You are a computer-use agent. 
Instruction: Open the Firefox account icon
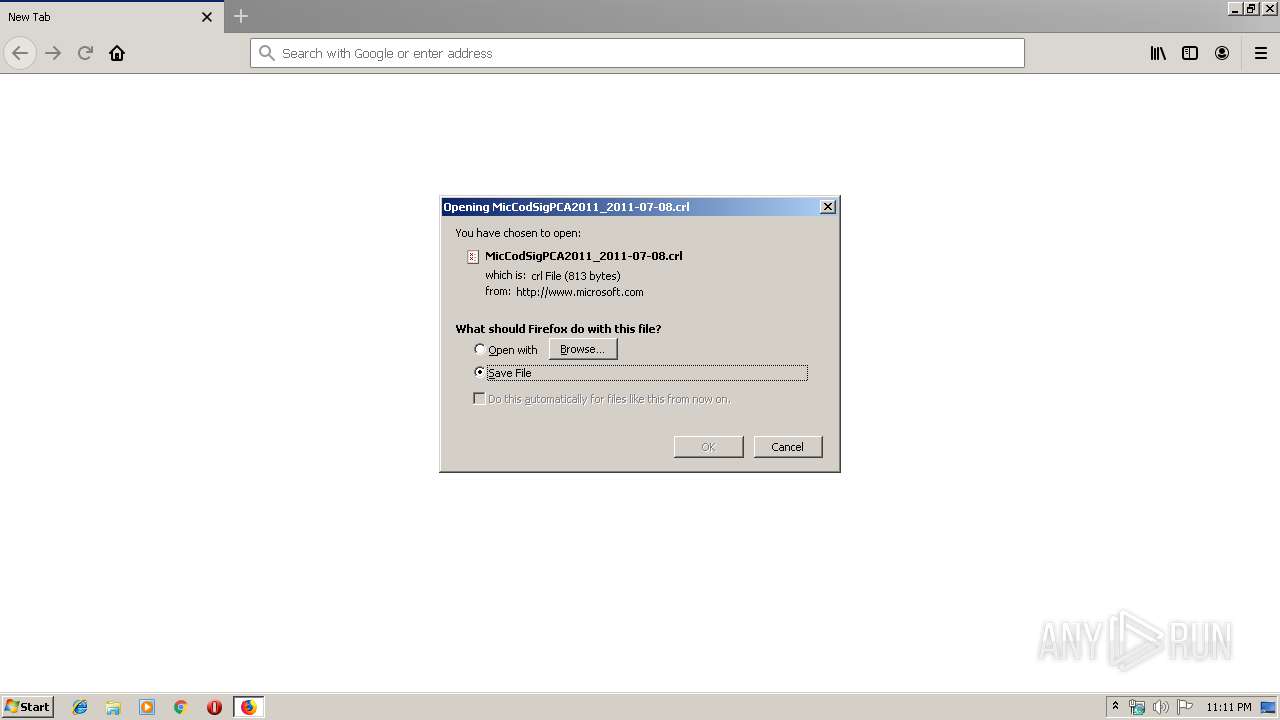[x=1222, y=53]
